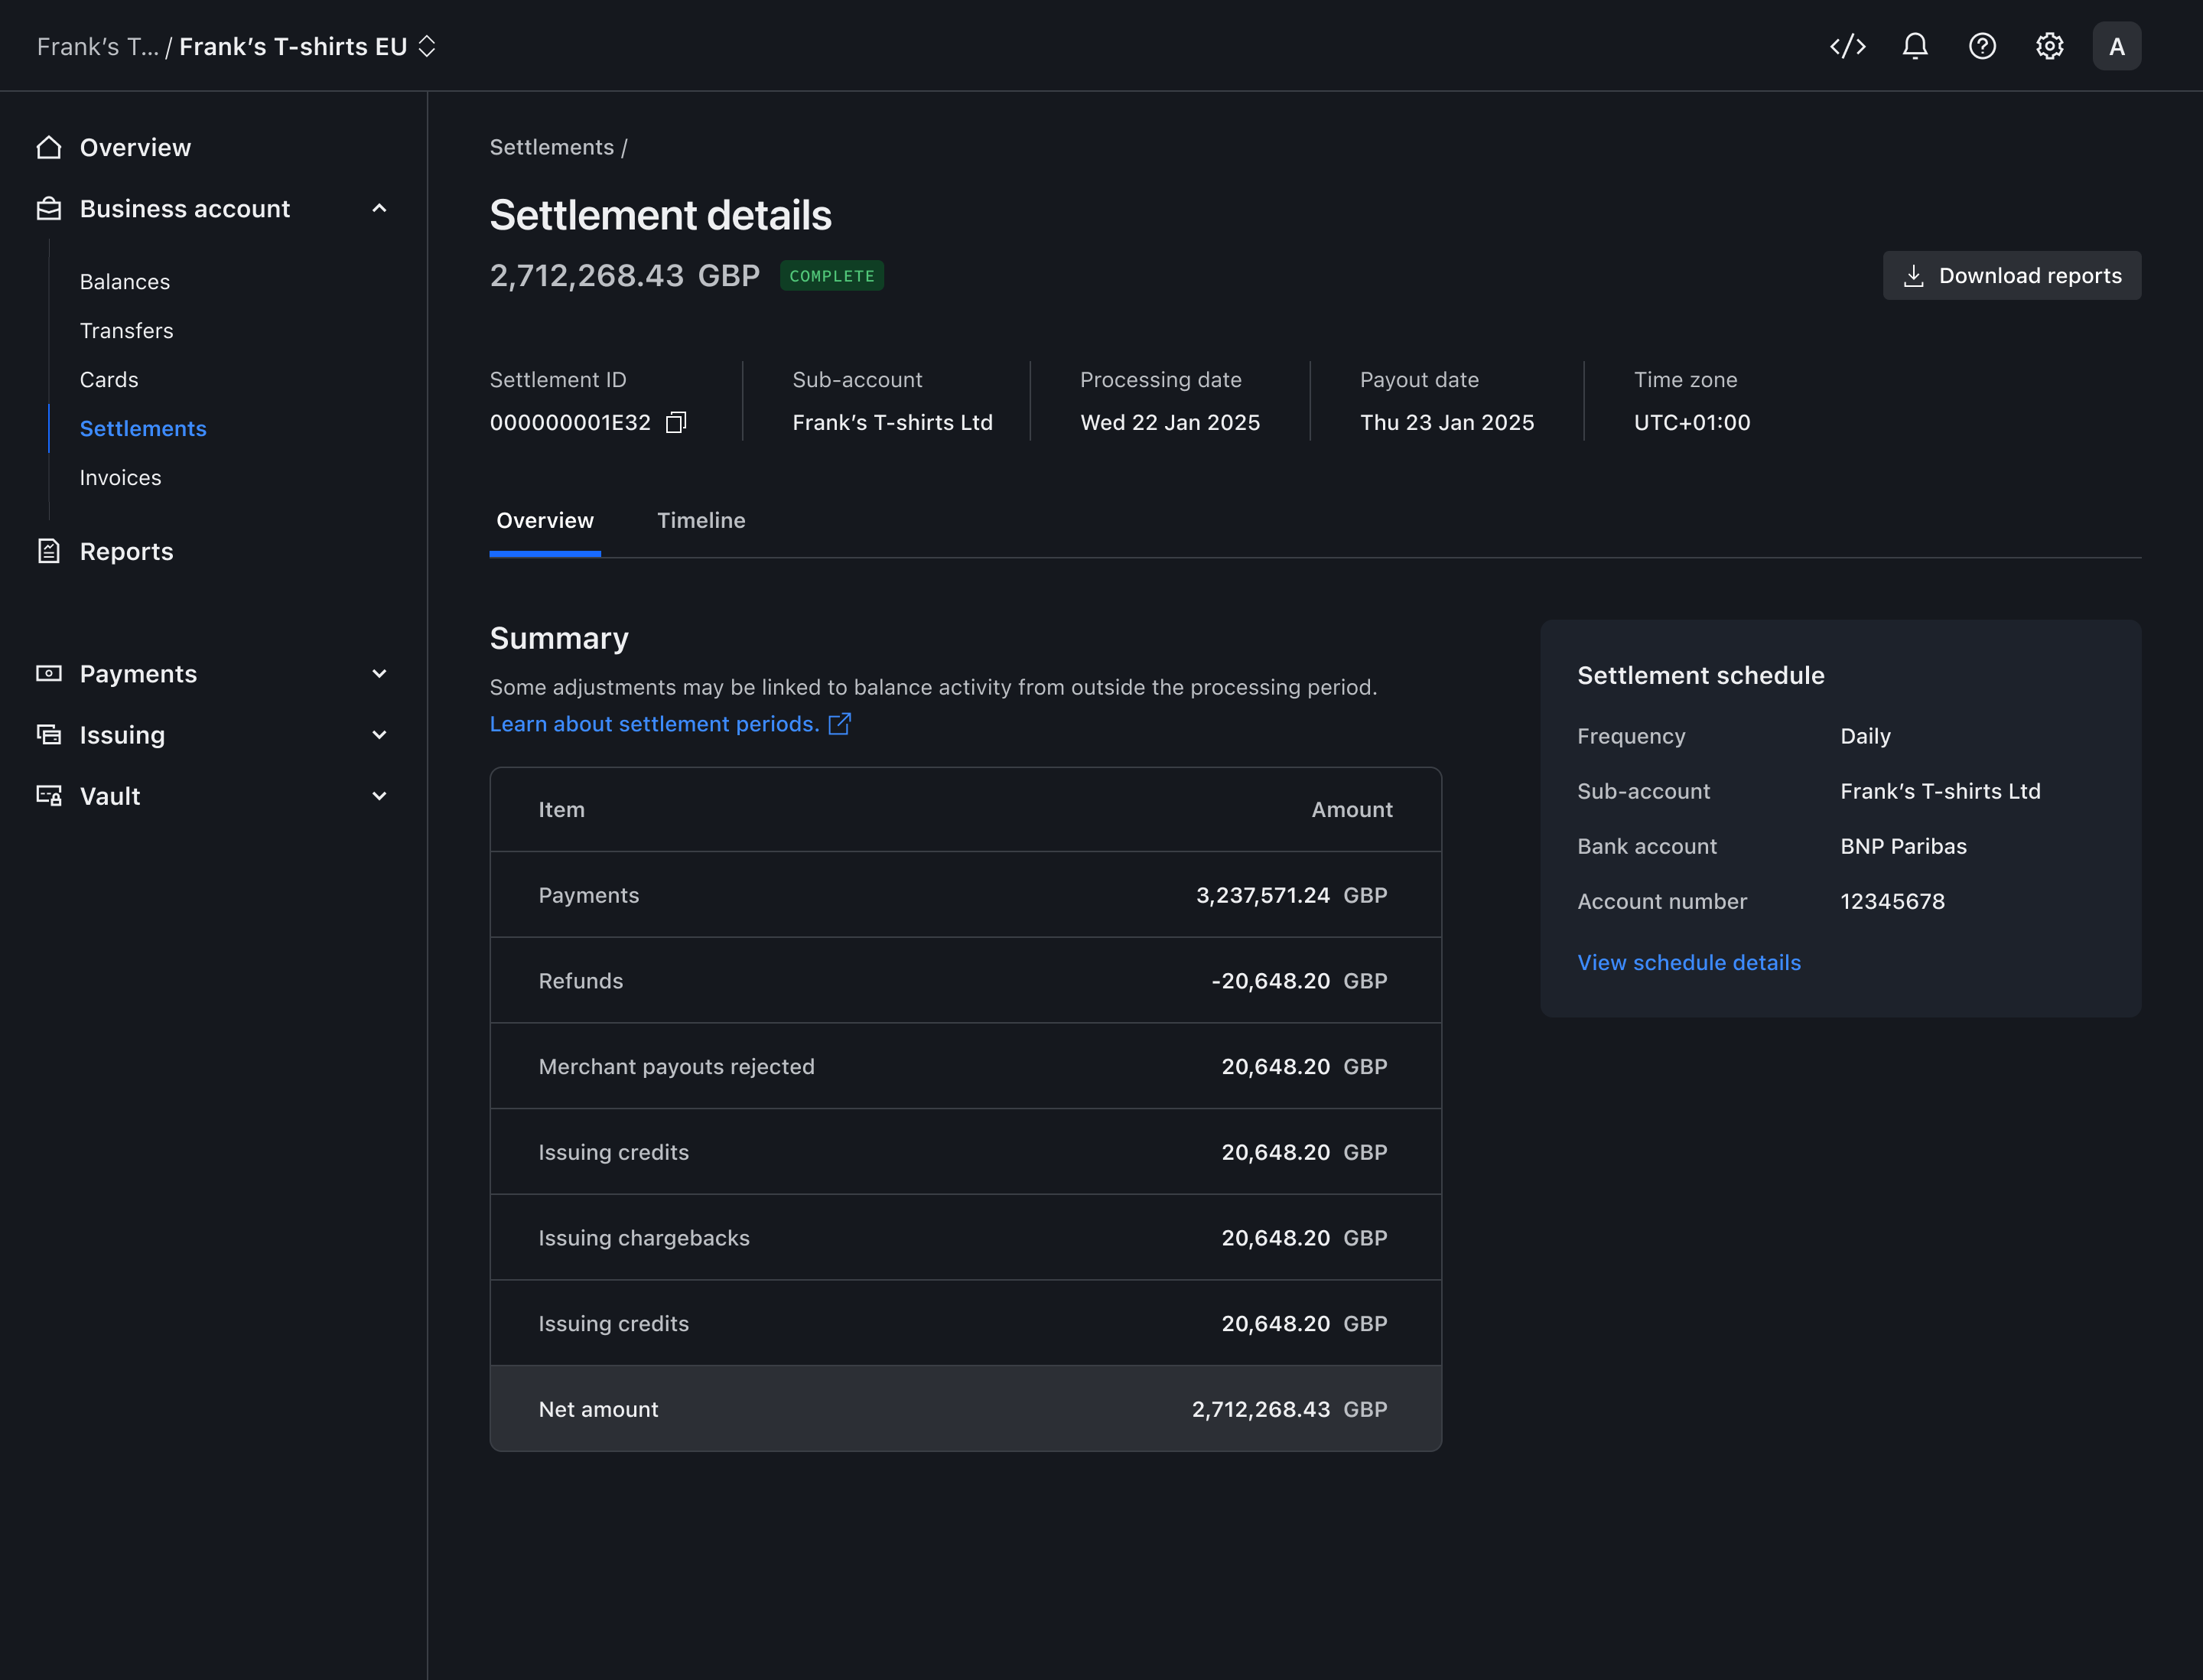The width and height of the screenshot is (2203, 1680).
Task: Expand the Vault section
Action: click(379, 796)
